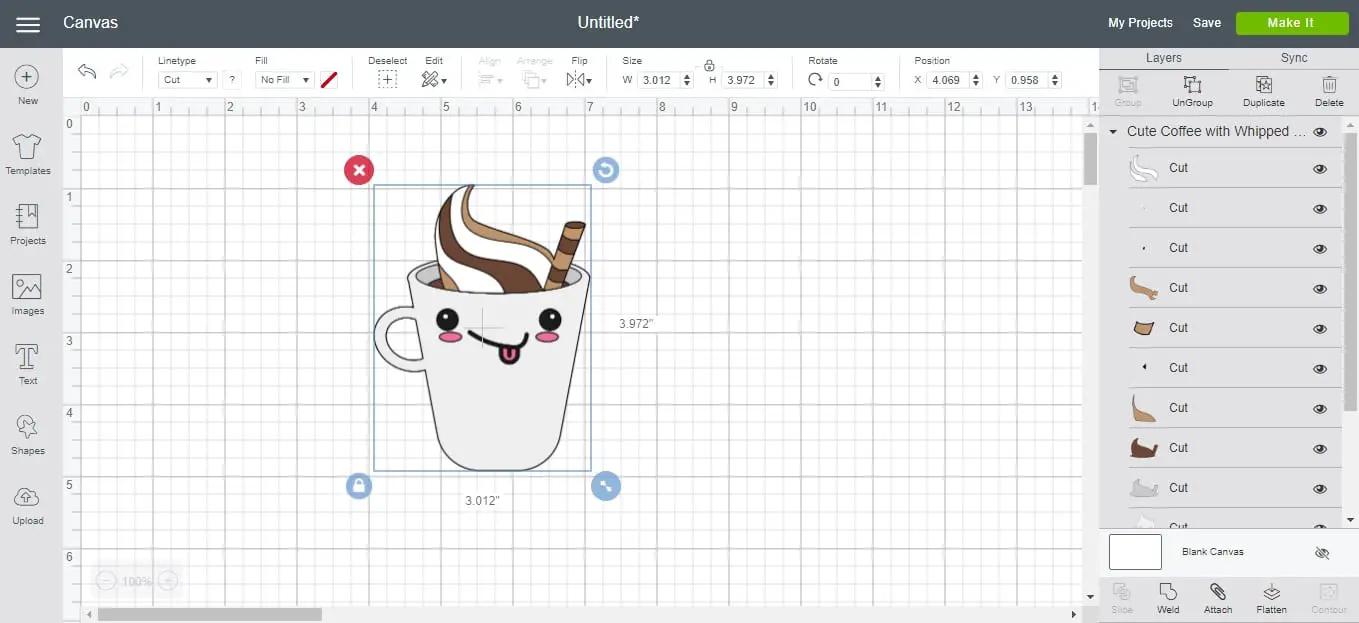Hide the Cute Coffee with Whipped group
Image resolution: width=1359 pixels, height=623 pixels.
[x=1320, y=131]
